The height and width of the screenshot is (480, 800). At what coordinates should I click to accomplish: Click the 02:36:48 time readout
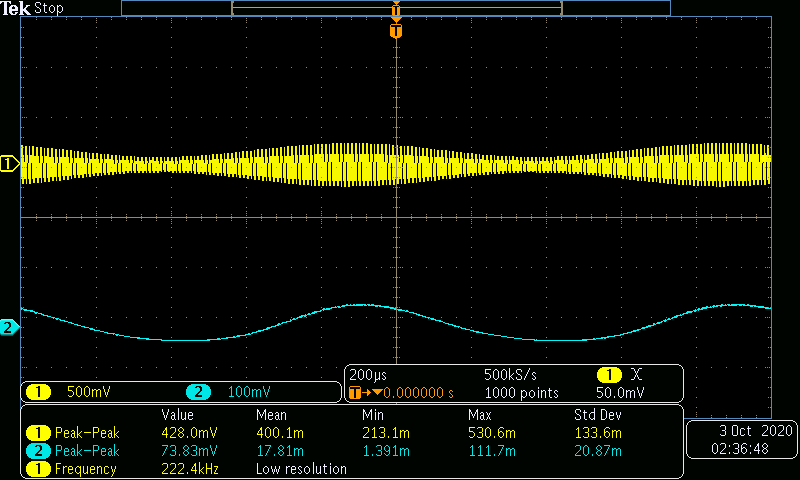[x=740, y=449]
